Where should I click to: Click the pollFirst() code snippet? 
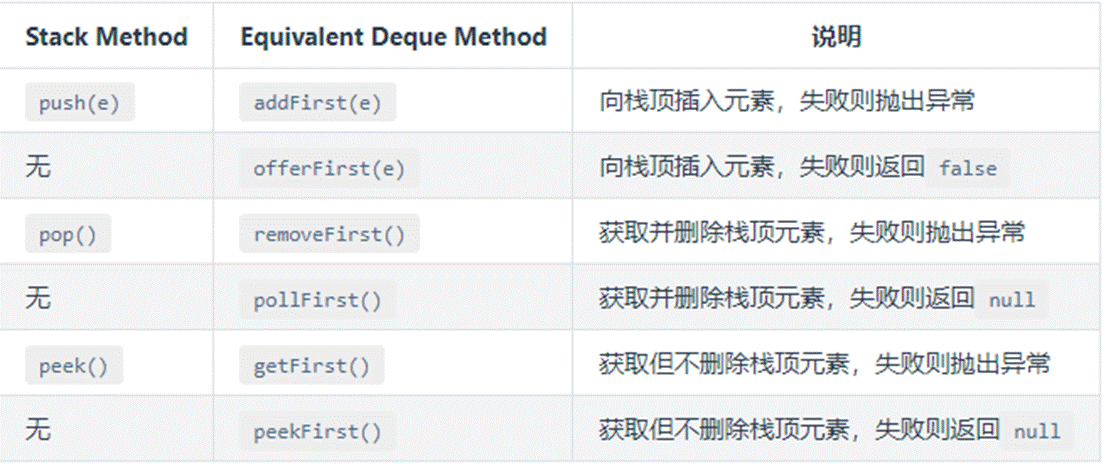tap(317, 300)
